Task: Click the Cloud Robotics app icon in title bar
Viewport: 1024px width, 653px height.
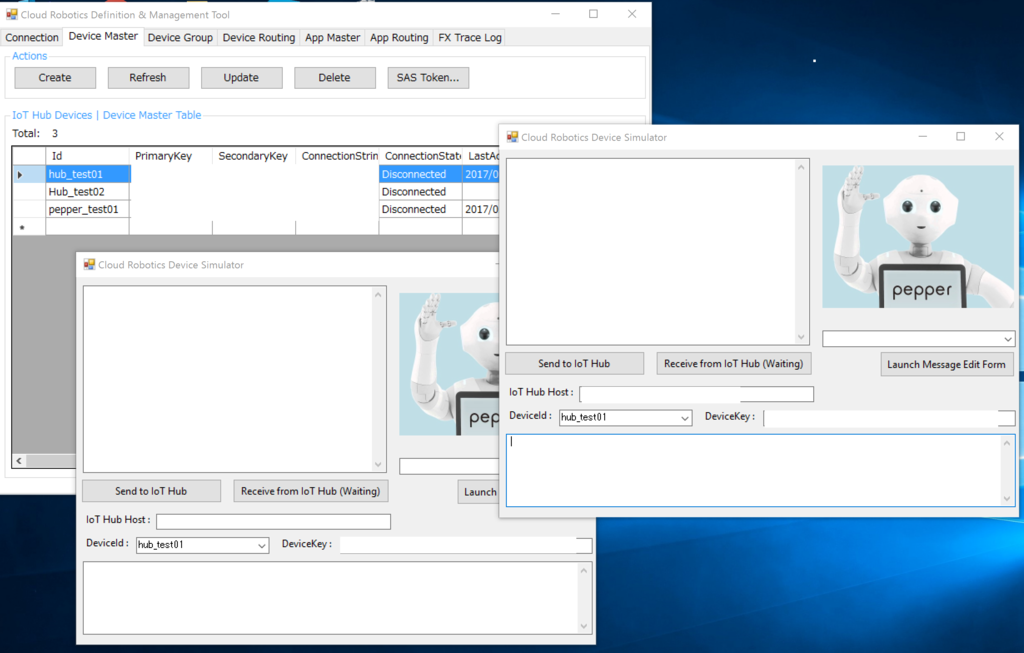Action: (12, 14)
